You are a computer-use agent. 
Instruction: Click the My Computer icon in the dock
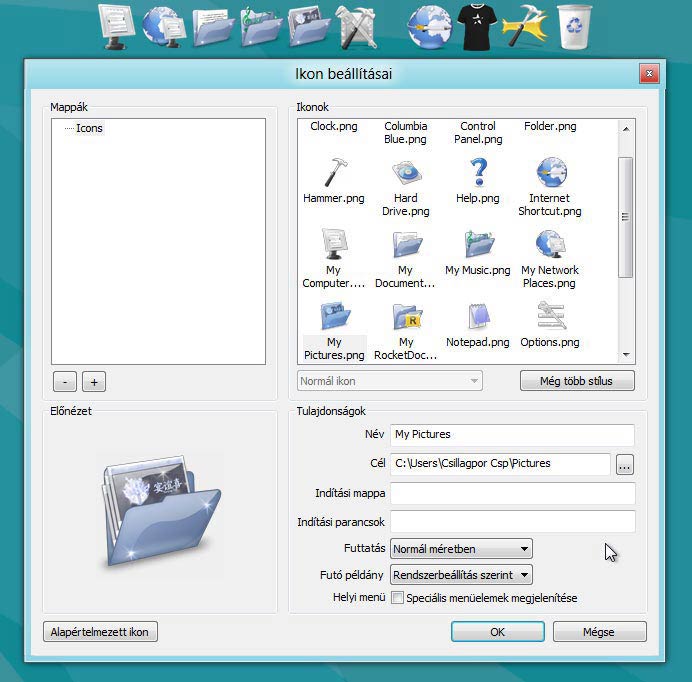click(117, 26)
